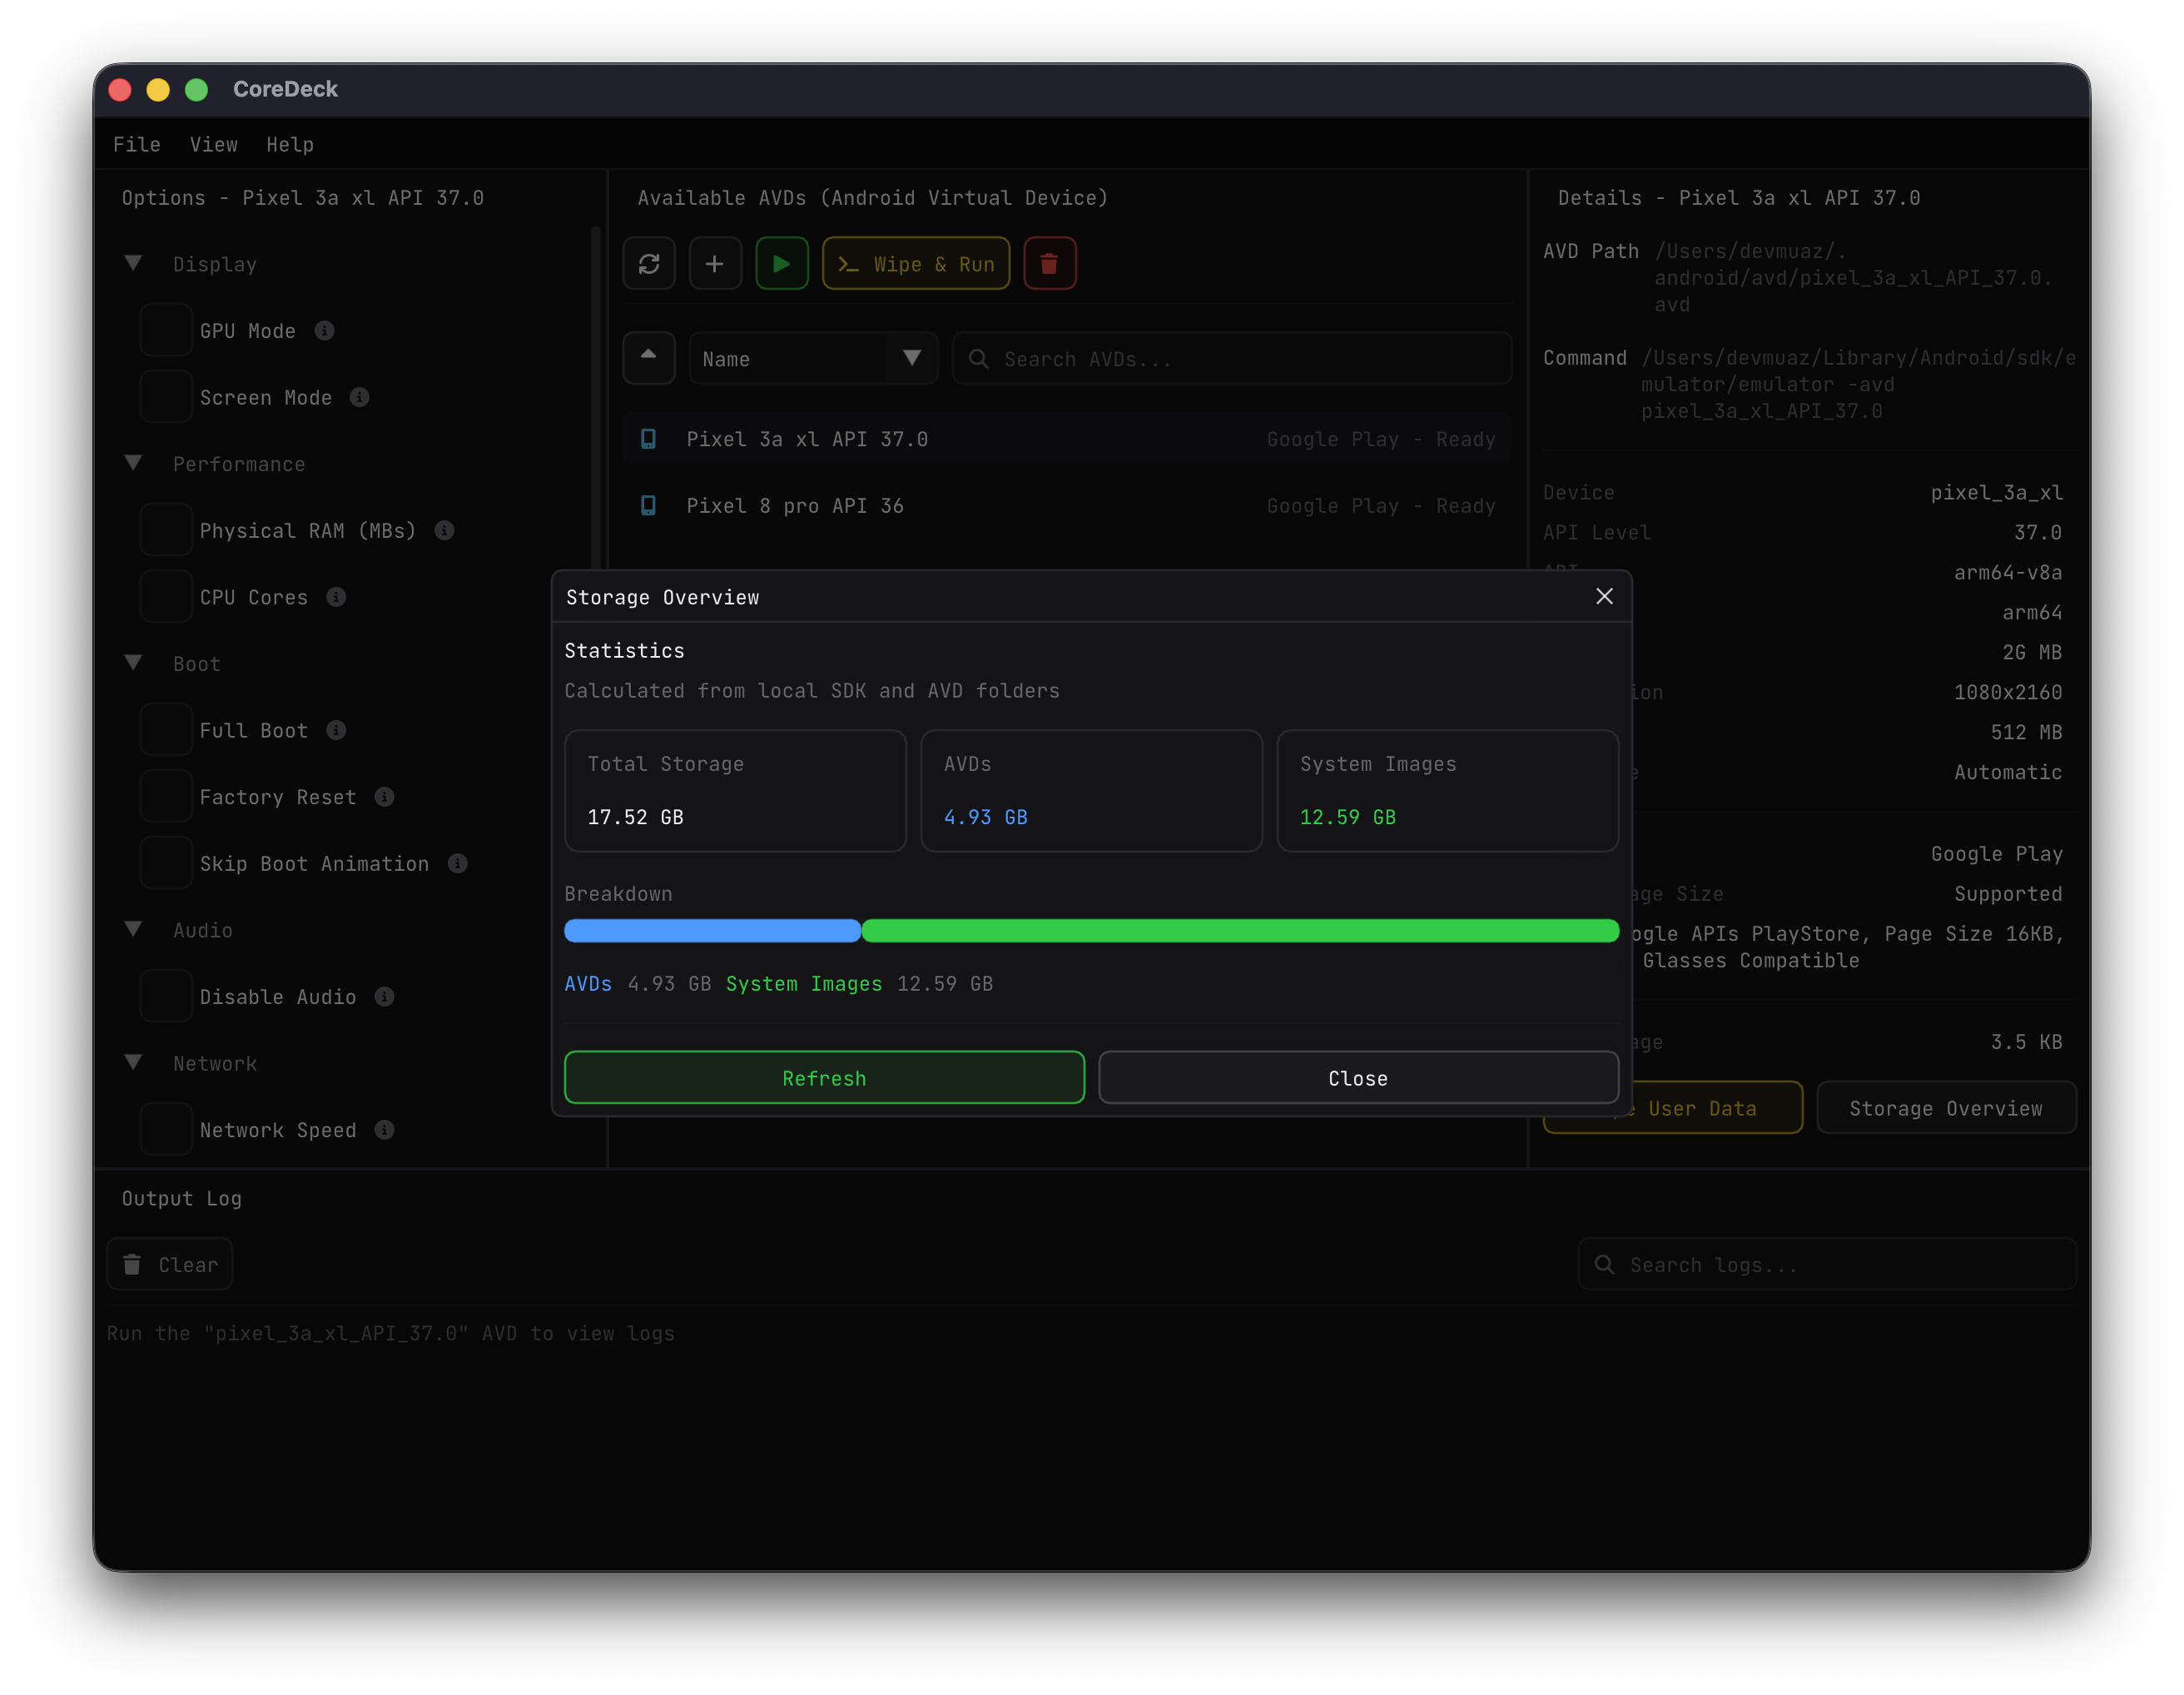The height and width of the screenshot is (1695, 2184).
Task: Open the Name sort dropdown
Action: tap(814, 358)
